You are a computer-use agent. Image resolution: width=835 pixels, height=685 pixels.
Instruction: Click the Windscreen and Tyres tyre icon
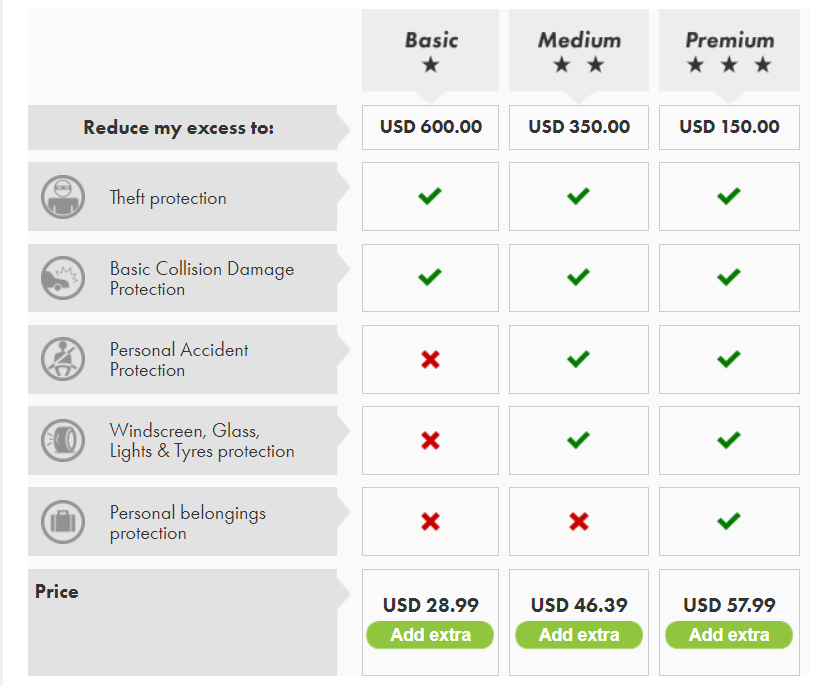tap(63, 441)
